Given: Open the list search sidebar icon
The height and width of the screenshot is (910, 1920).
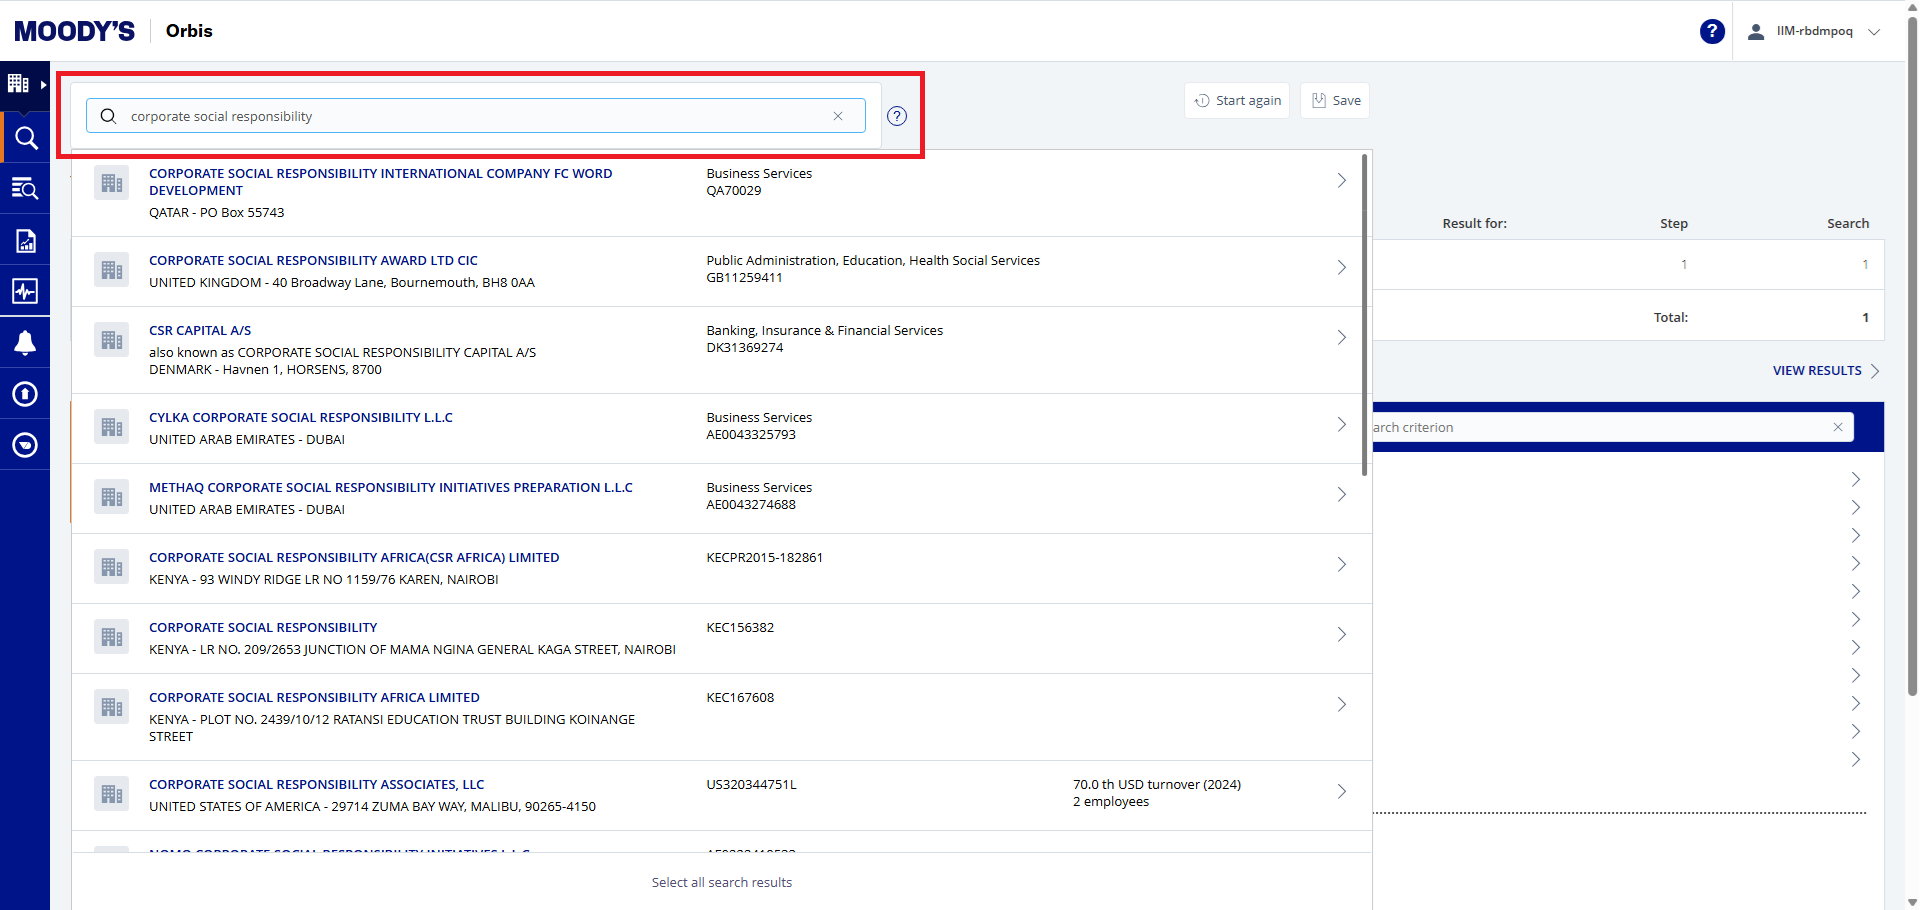Looking at the screenshot, I should (25, 188).
